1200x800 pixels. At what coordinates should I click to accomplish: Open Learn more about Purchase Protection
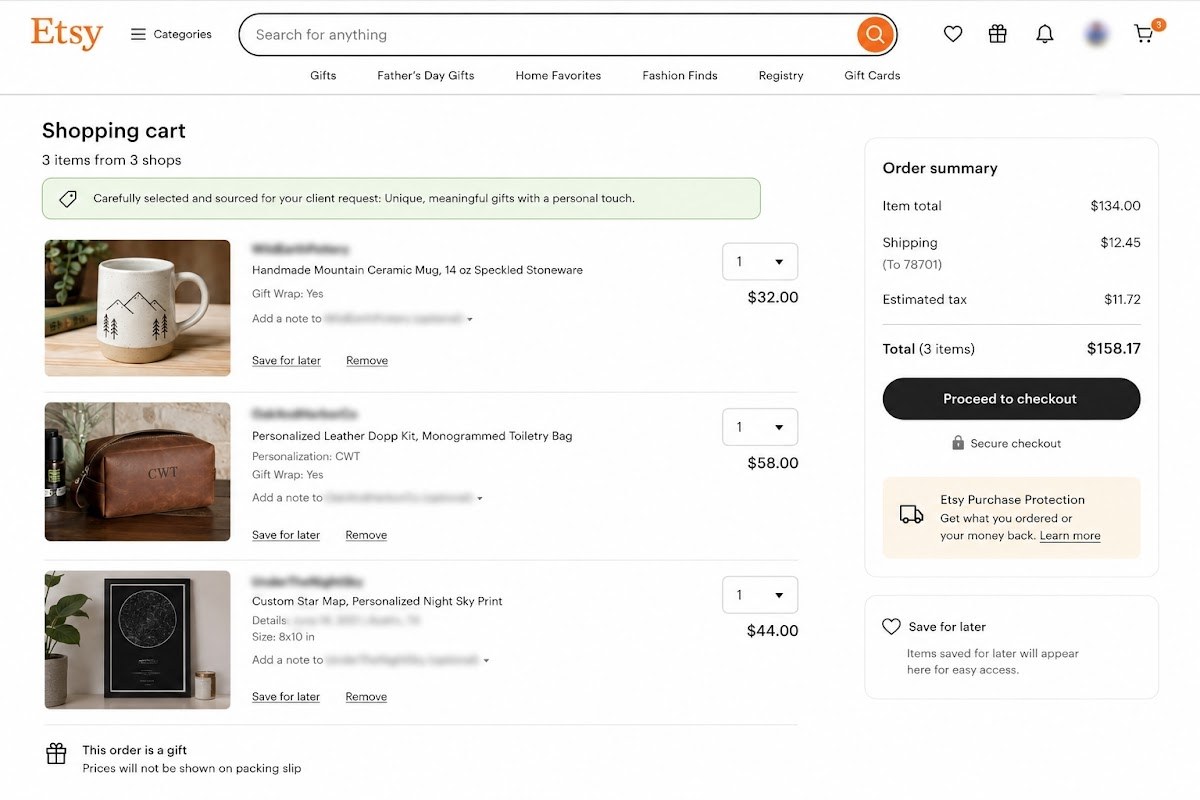1070,536
